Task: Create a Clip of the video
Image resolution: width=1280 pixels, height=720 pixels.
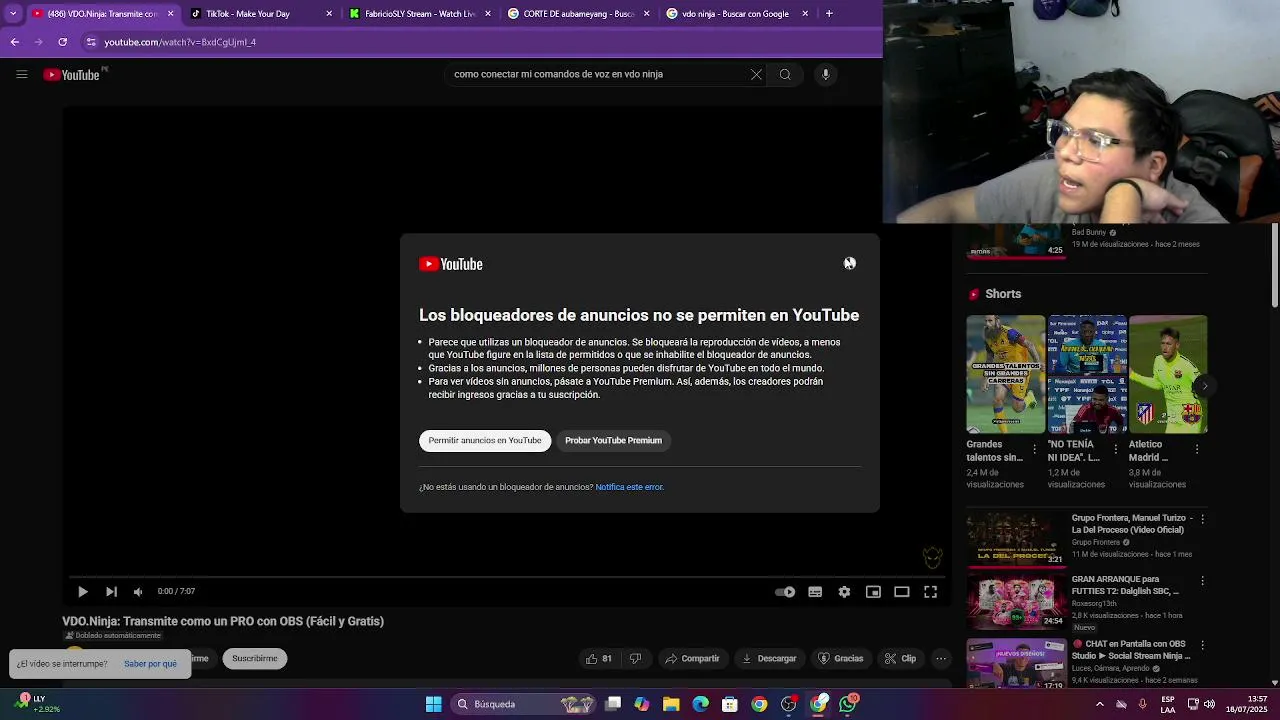Action: pyautogui.click(x=900, y=658)
